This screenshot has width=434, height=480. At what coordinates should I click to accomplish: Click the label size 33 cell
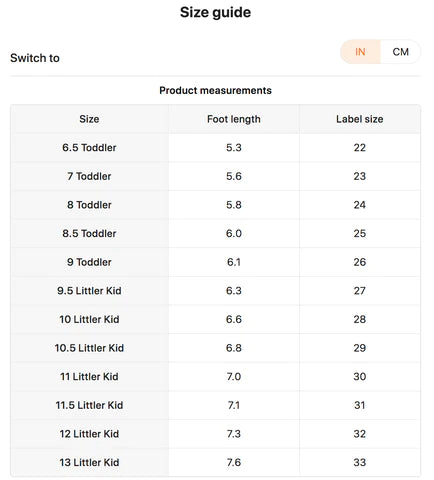click(x=360, y=463)
